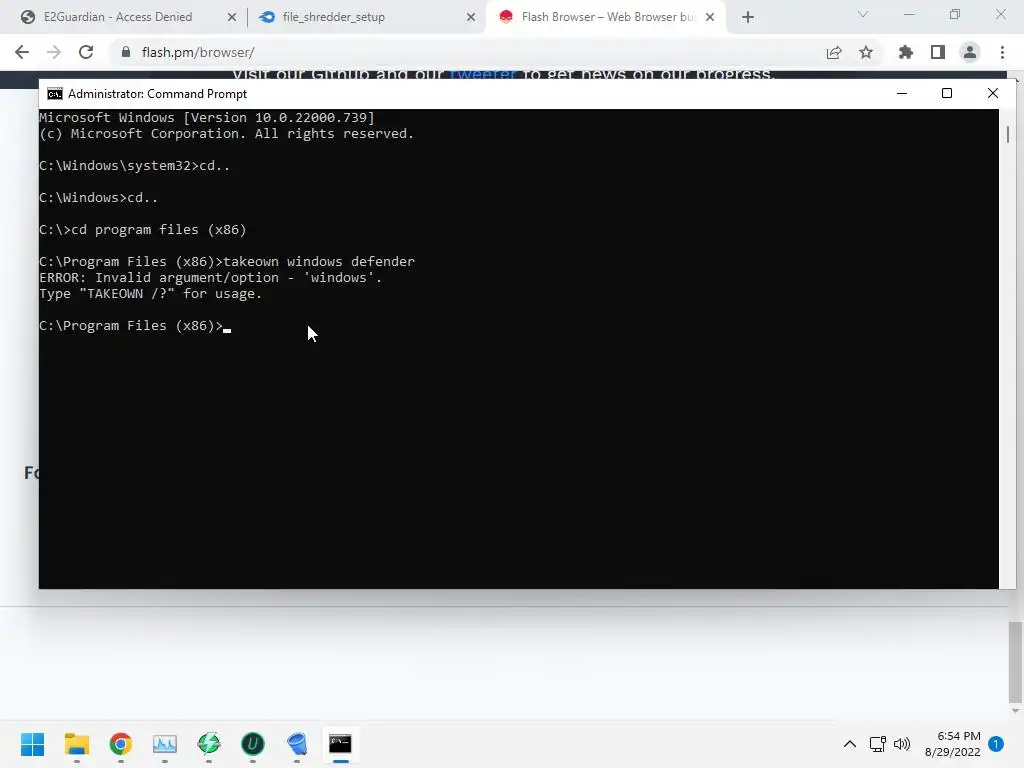The width and height of the screenshot is (1024, 768).
Task: Close the Chrome window
Action: pos(1000,14)
